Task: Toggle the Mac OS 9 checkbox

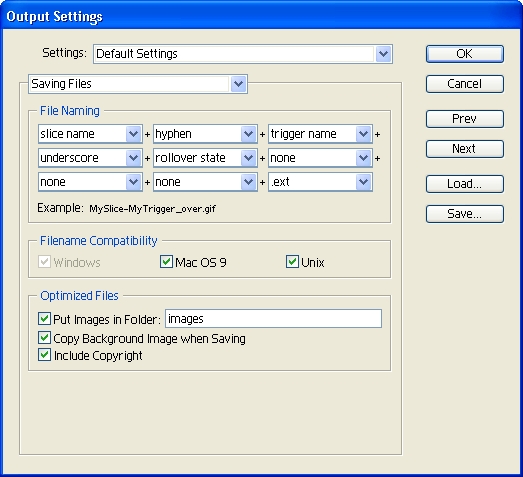Action: click(x=166, y=262)
